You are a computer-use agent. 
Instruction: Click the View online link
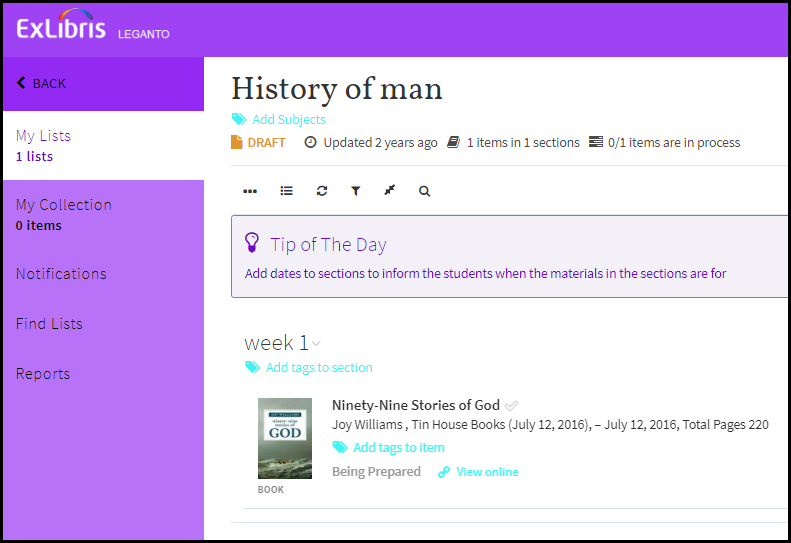click(x=487, y=472)
